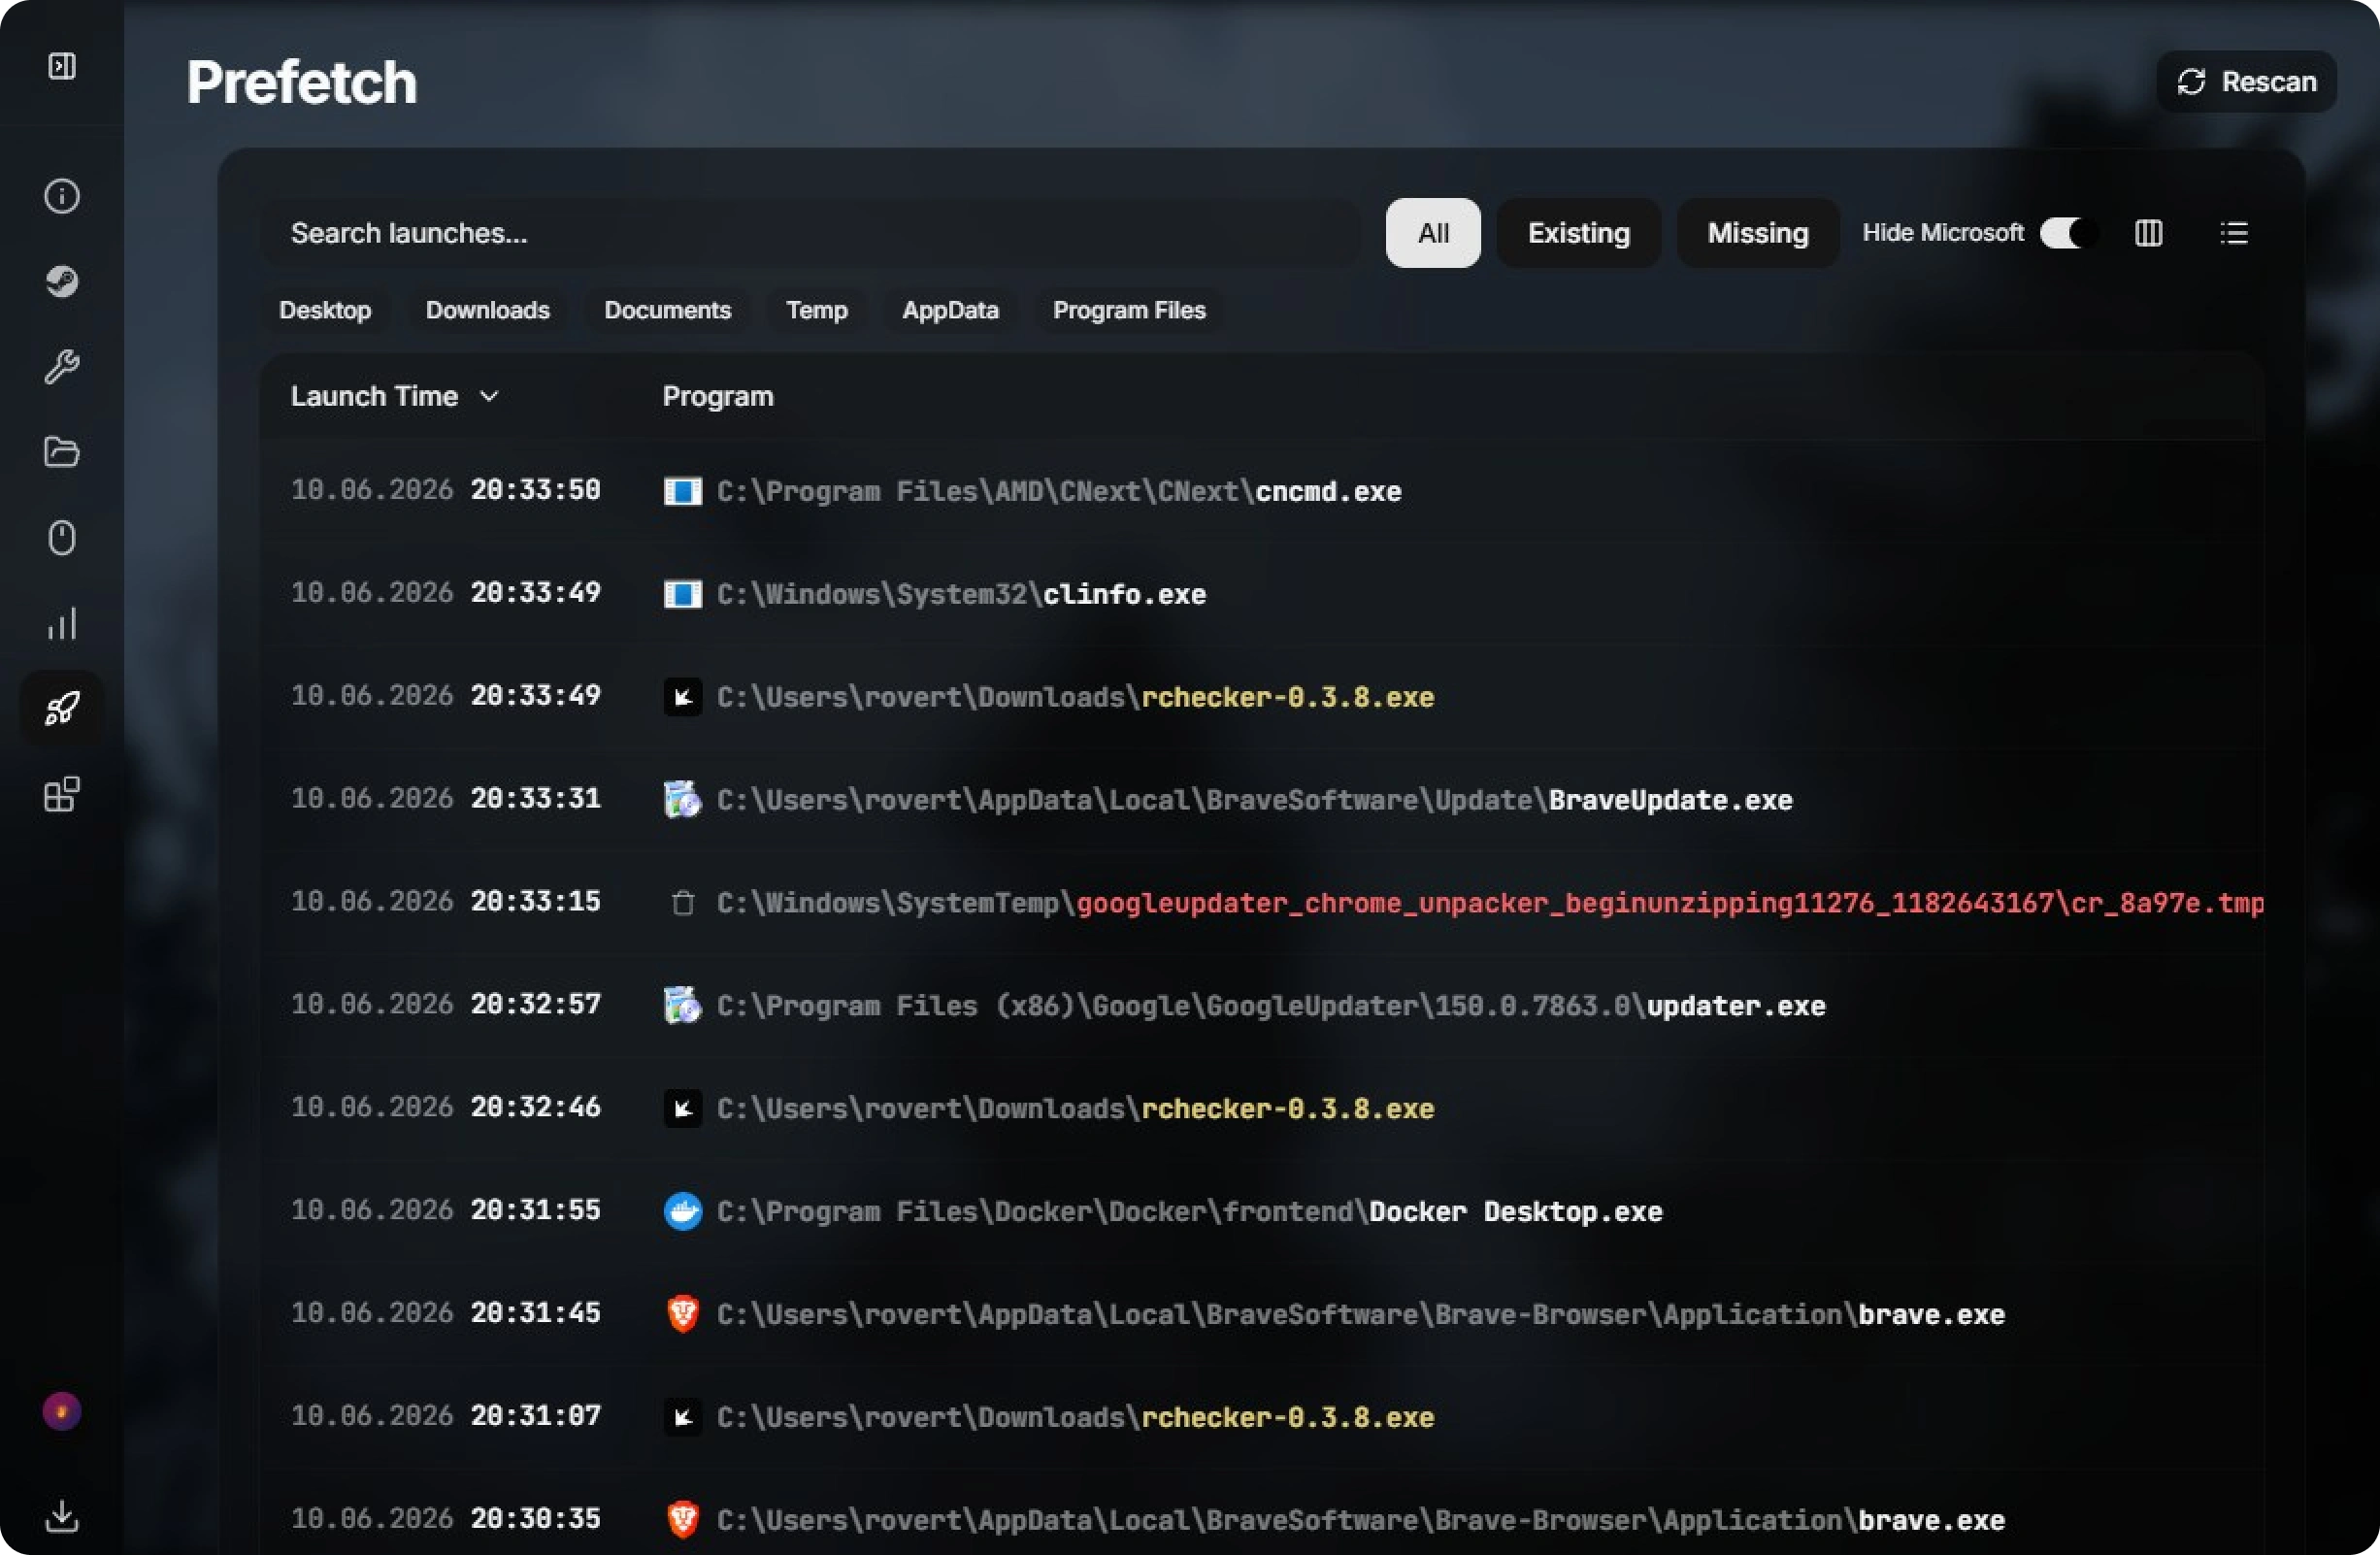
Task: Toggle the Hide Microsoft switch
Action: coord(2068,233)
